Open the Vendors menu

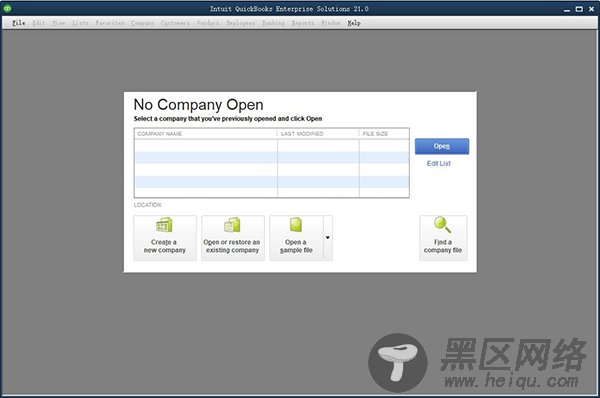(208, 23)
